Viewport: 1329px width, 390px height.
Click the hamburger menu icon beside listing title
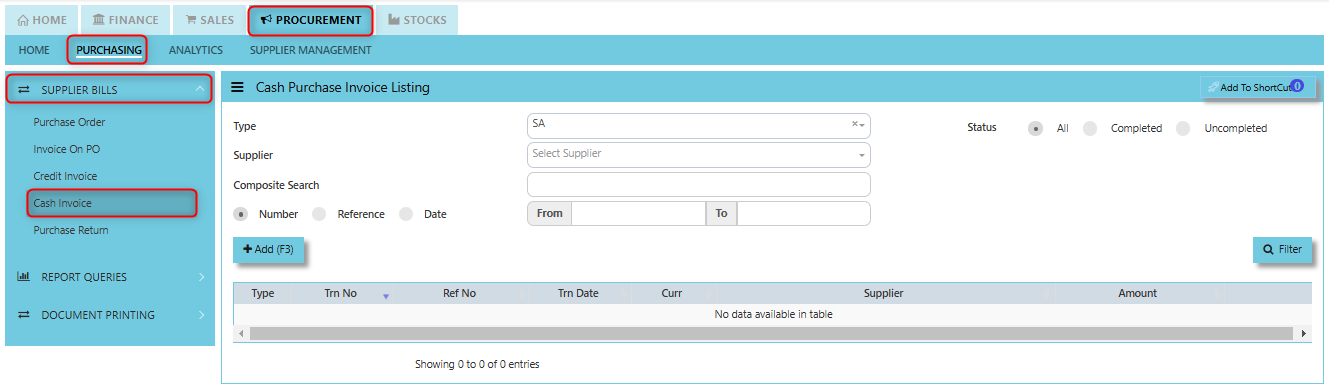pos(238,87)
